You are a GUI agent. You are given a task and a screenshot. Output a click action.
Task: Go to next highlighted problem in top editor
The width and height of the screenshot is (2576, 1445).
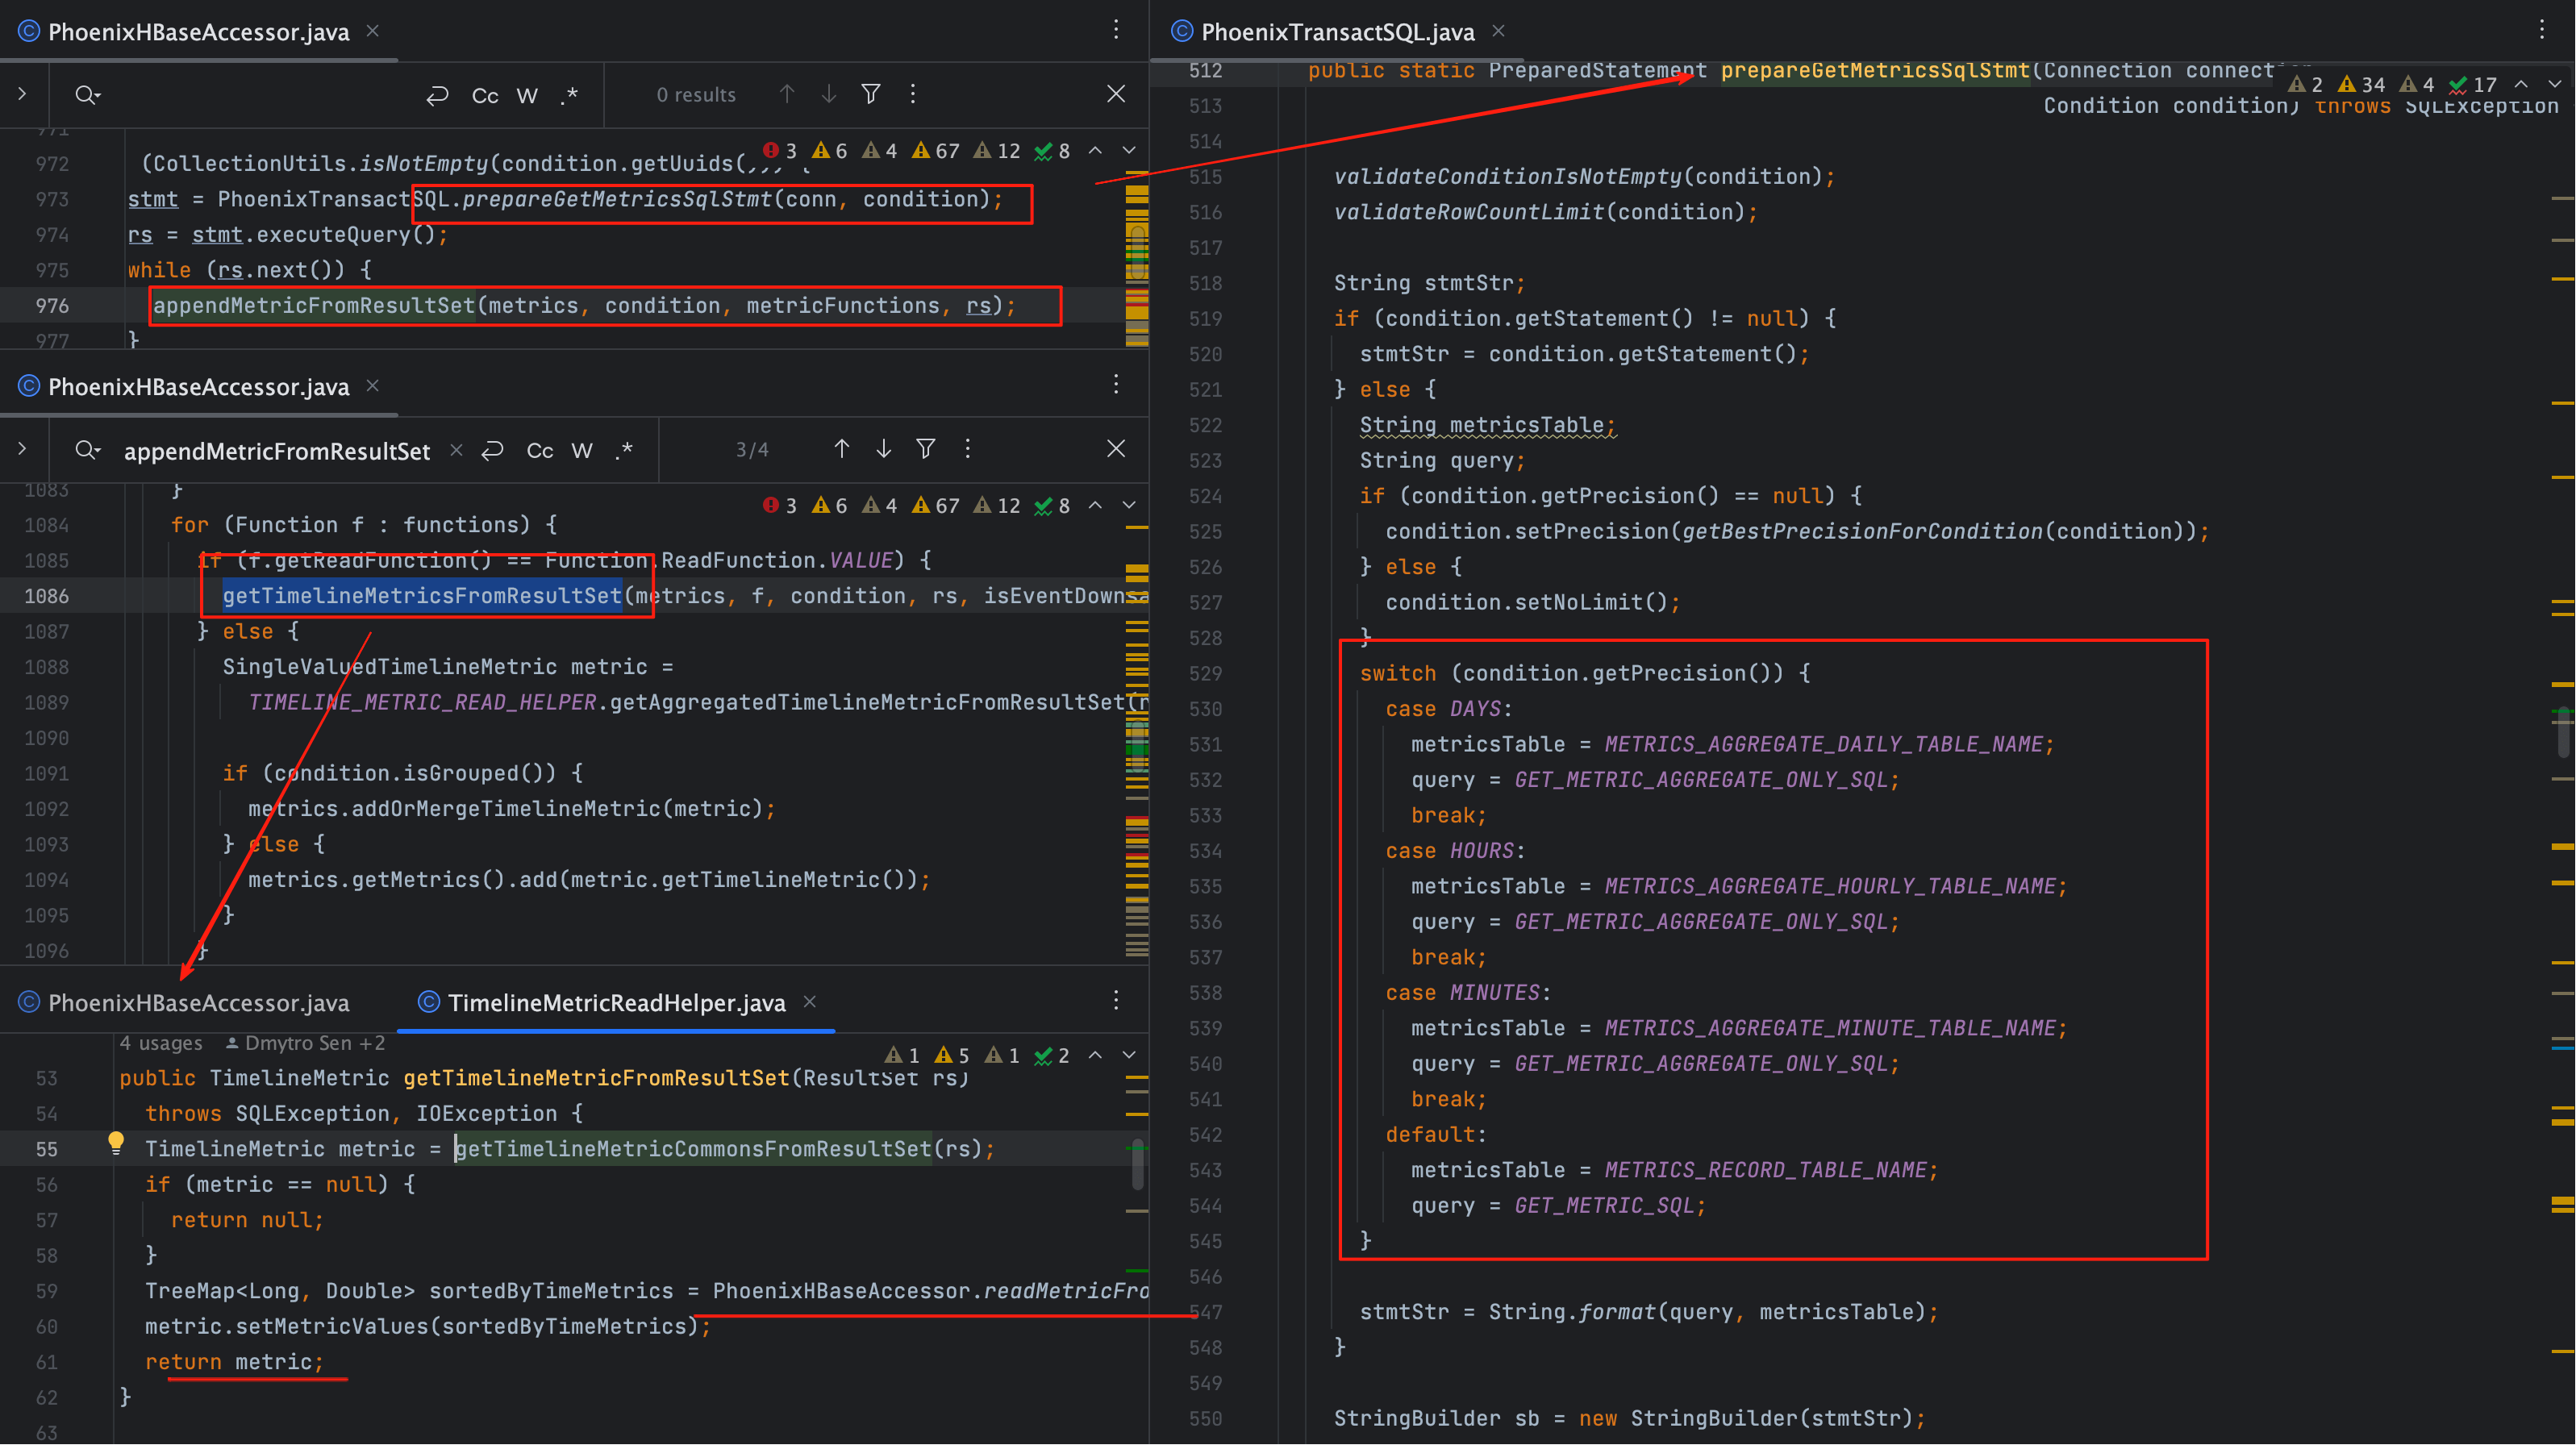coord(1129,150)
